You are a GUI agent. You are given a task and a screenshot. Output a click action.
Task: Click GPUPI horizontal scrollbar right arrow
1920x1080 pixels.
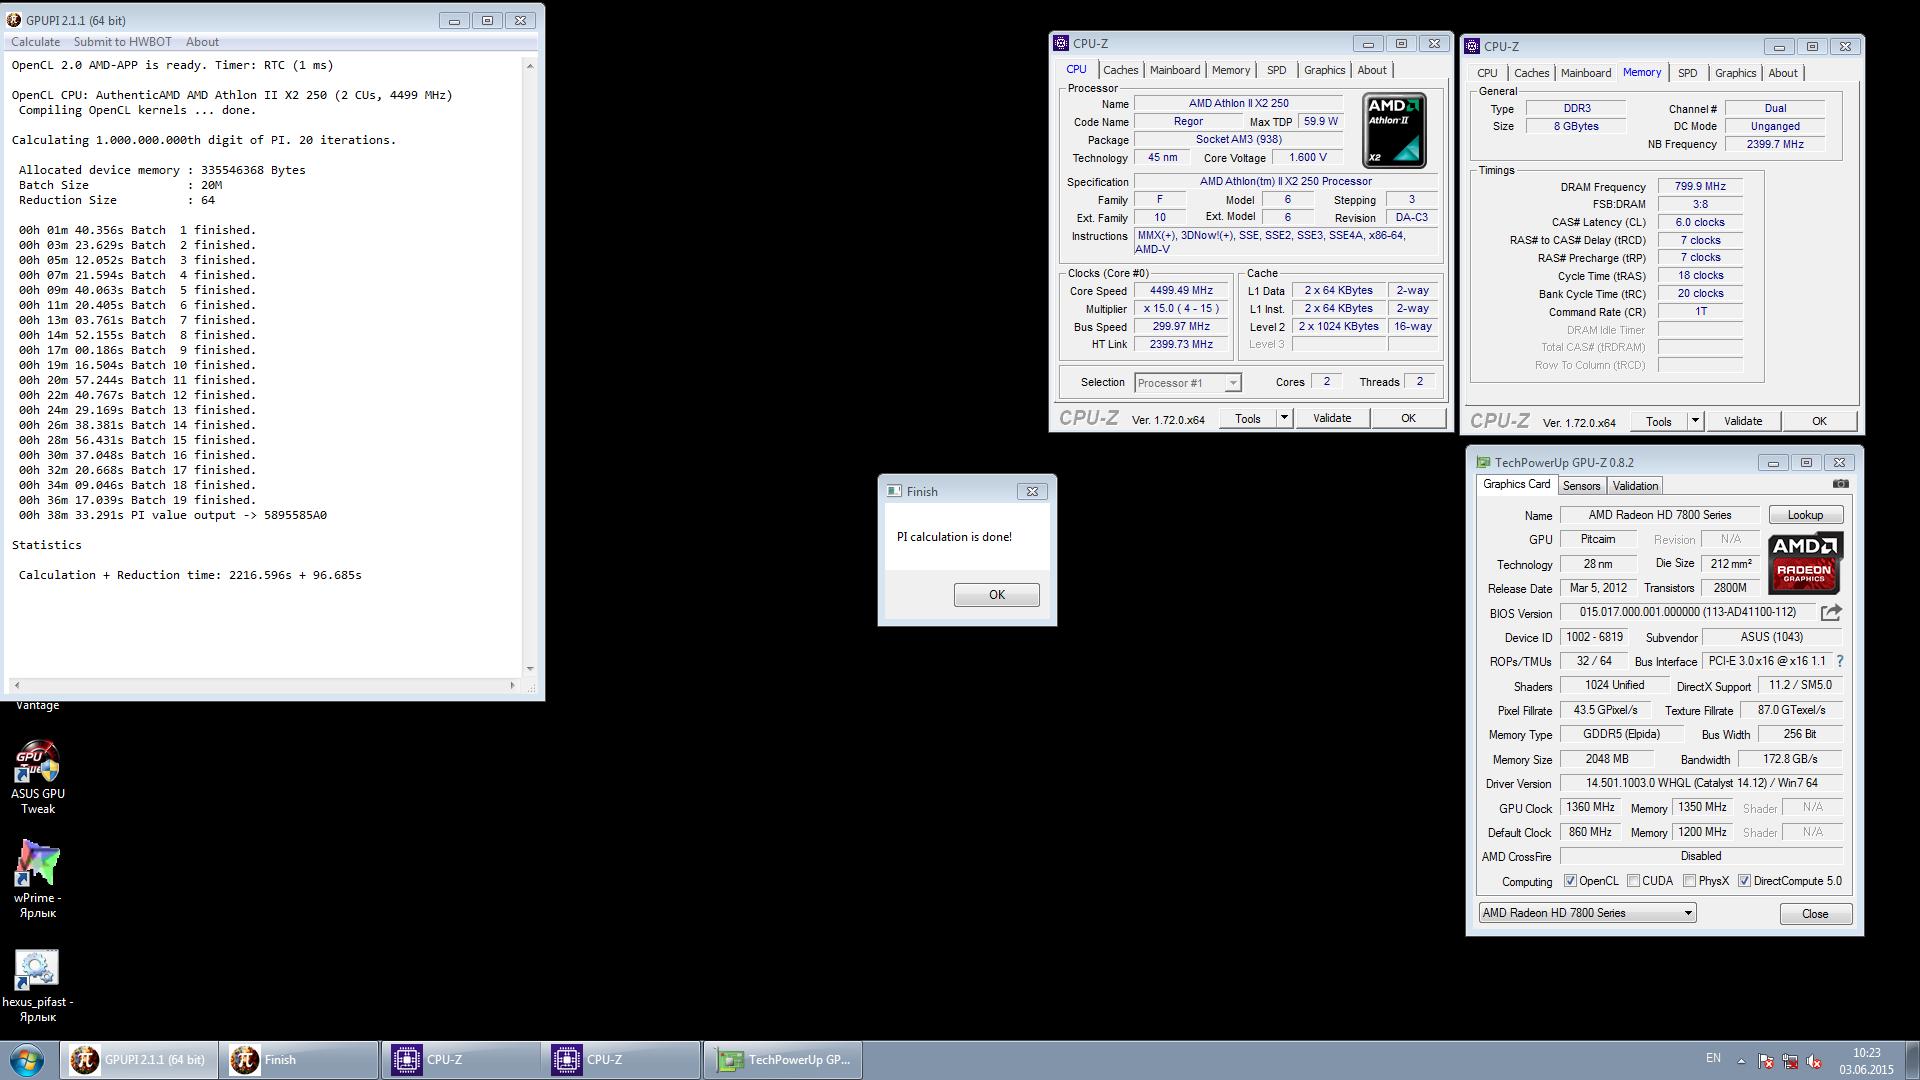pos(513,685)
